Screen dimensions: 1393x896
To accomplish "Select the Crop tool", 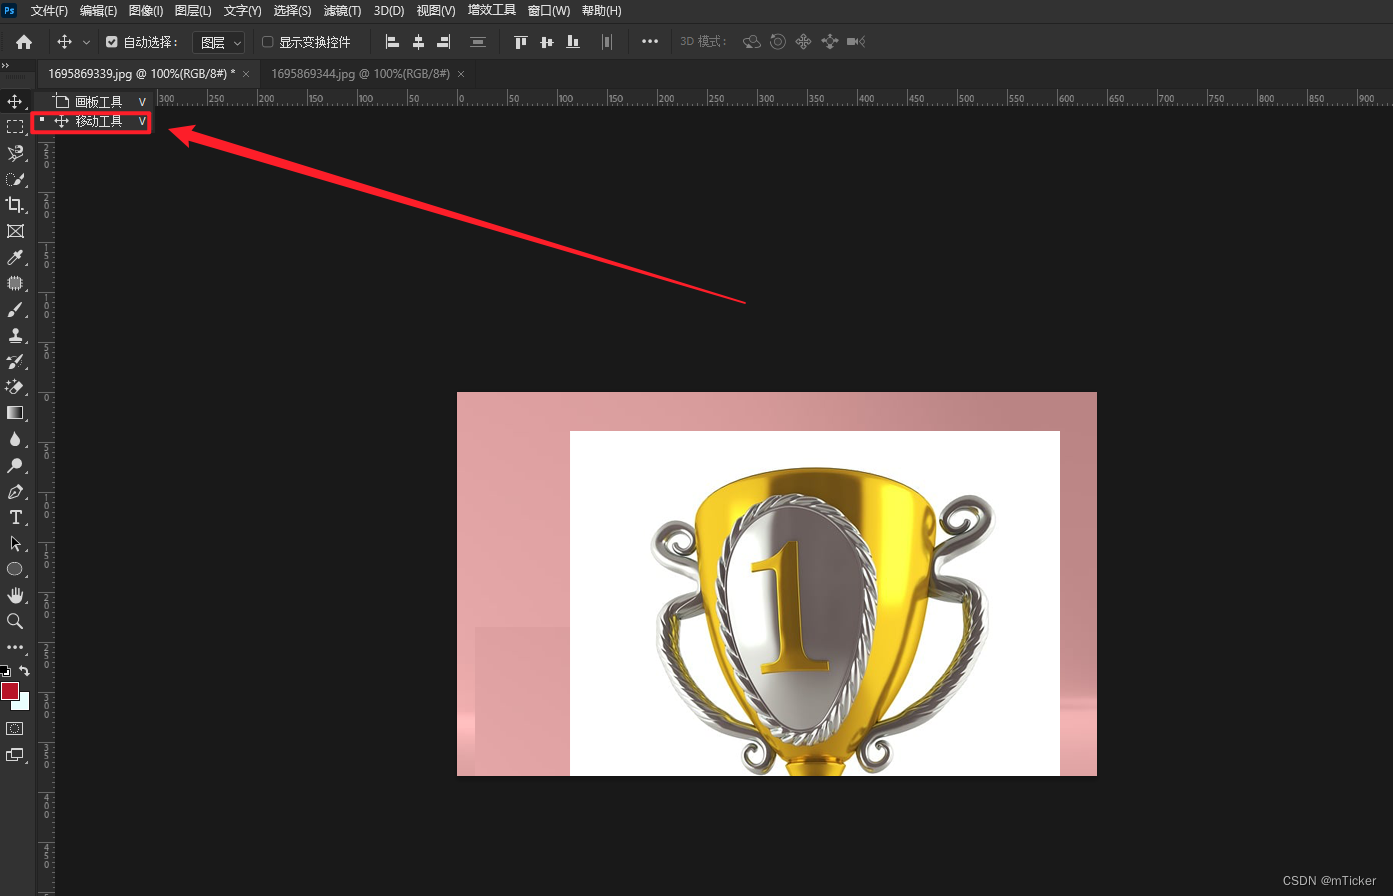I will pyautogui.click(x=15, y=205).
